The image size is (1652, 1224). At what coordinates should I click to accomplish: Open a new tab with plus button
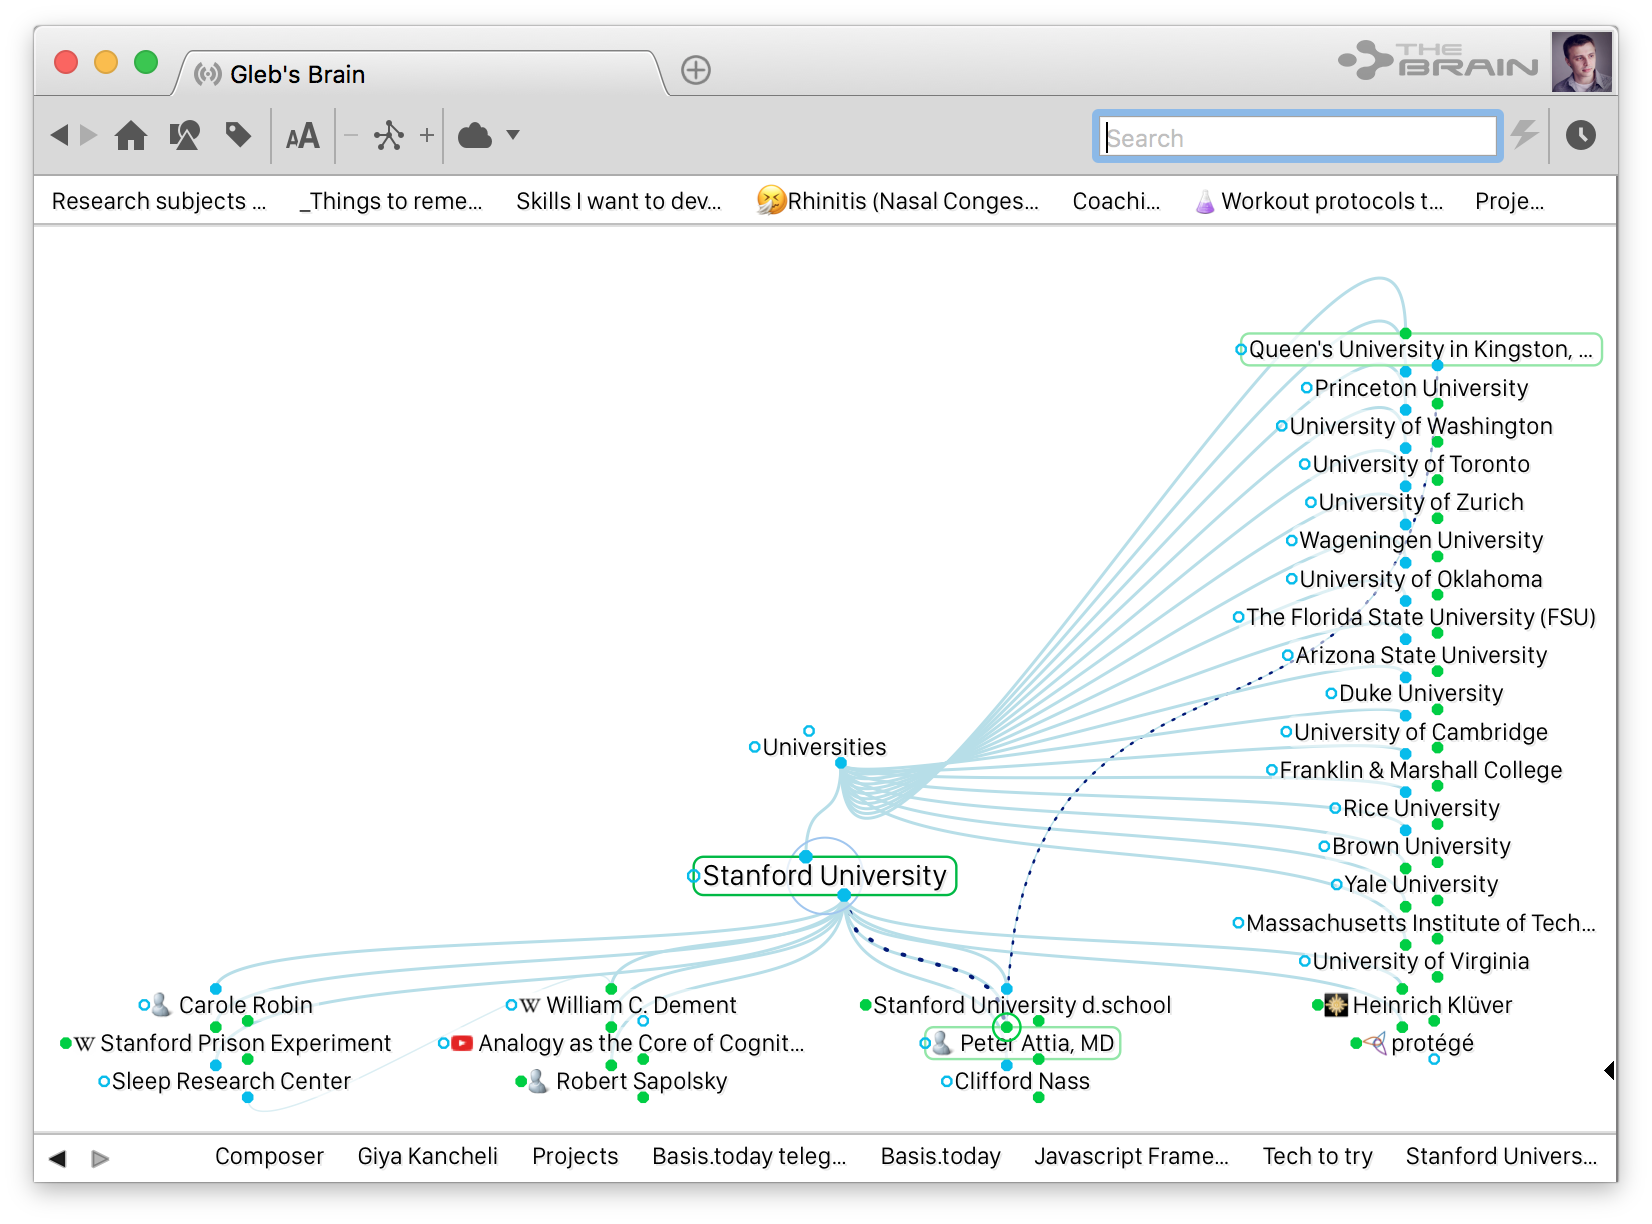click(x=695, y=70)
